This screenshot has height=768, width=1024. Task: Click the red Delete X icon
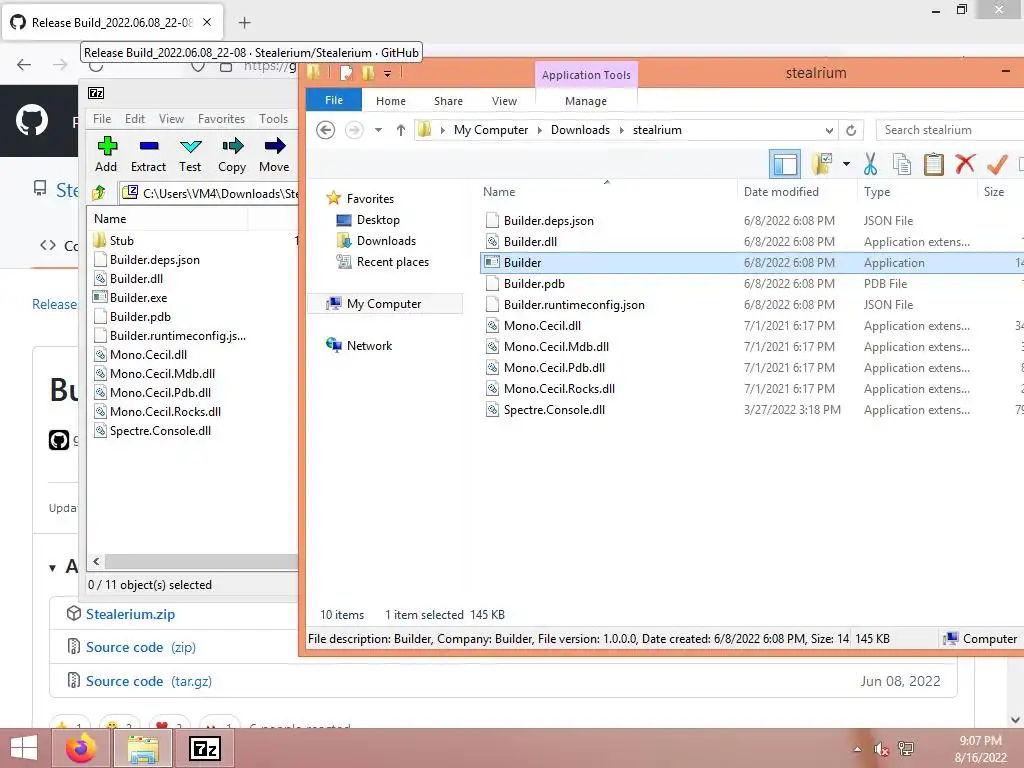click(965, 164)
